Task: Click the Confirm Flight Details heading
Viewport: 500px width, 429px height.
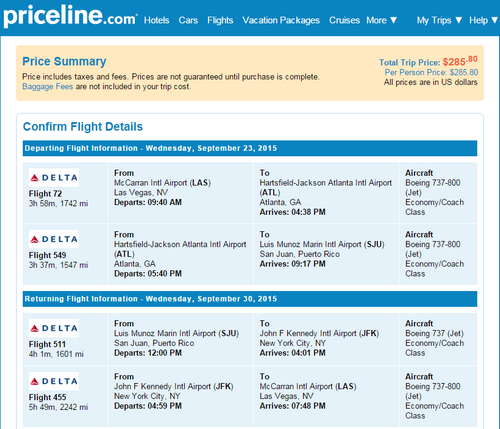Action: 83,127
